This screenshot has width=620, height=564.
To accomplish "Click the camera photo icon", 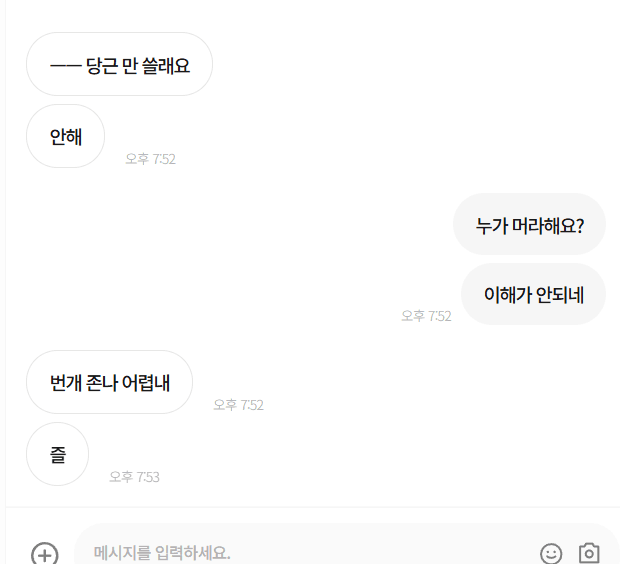I will 589,553.
